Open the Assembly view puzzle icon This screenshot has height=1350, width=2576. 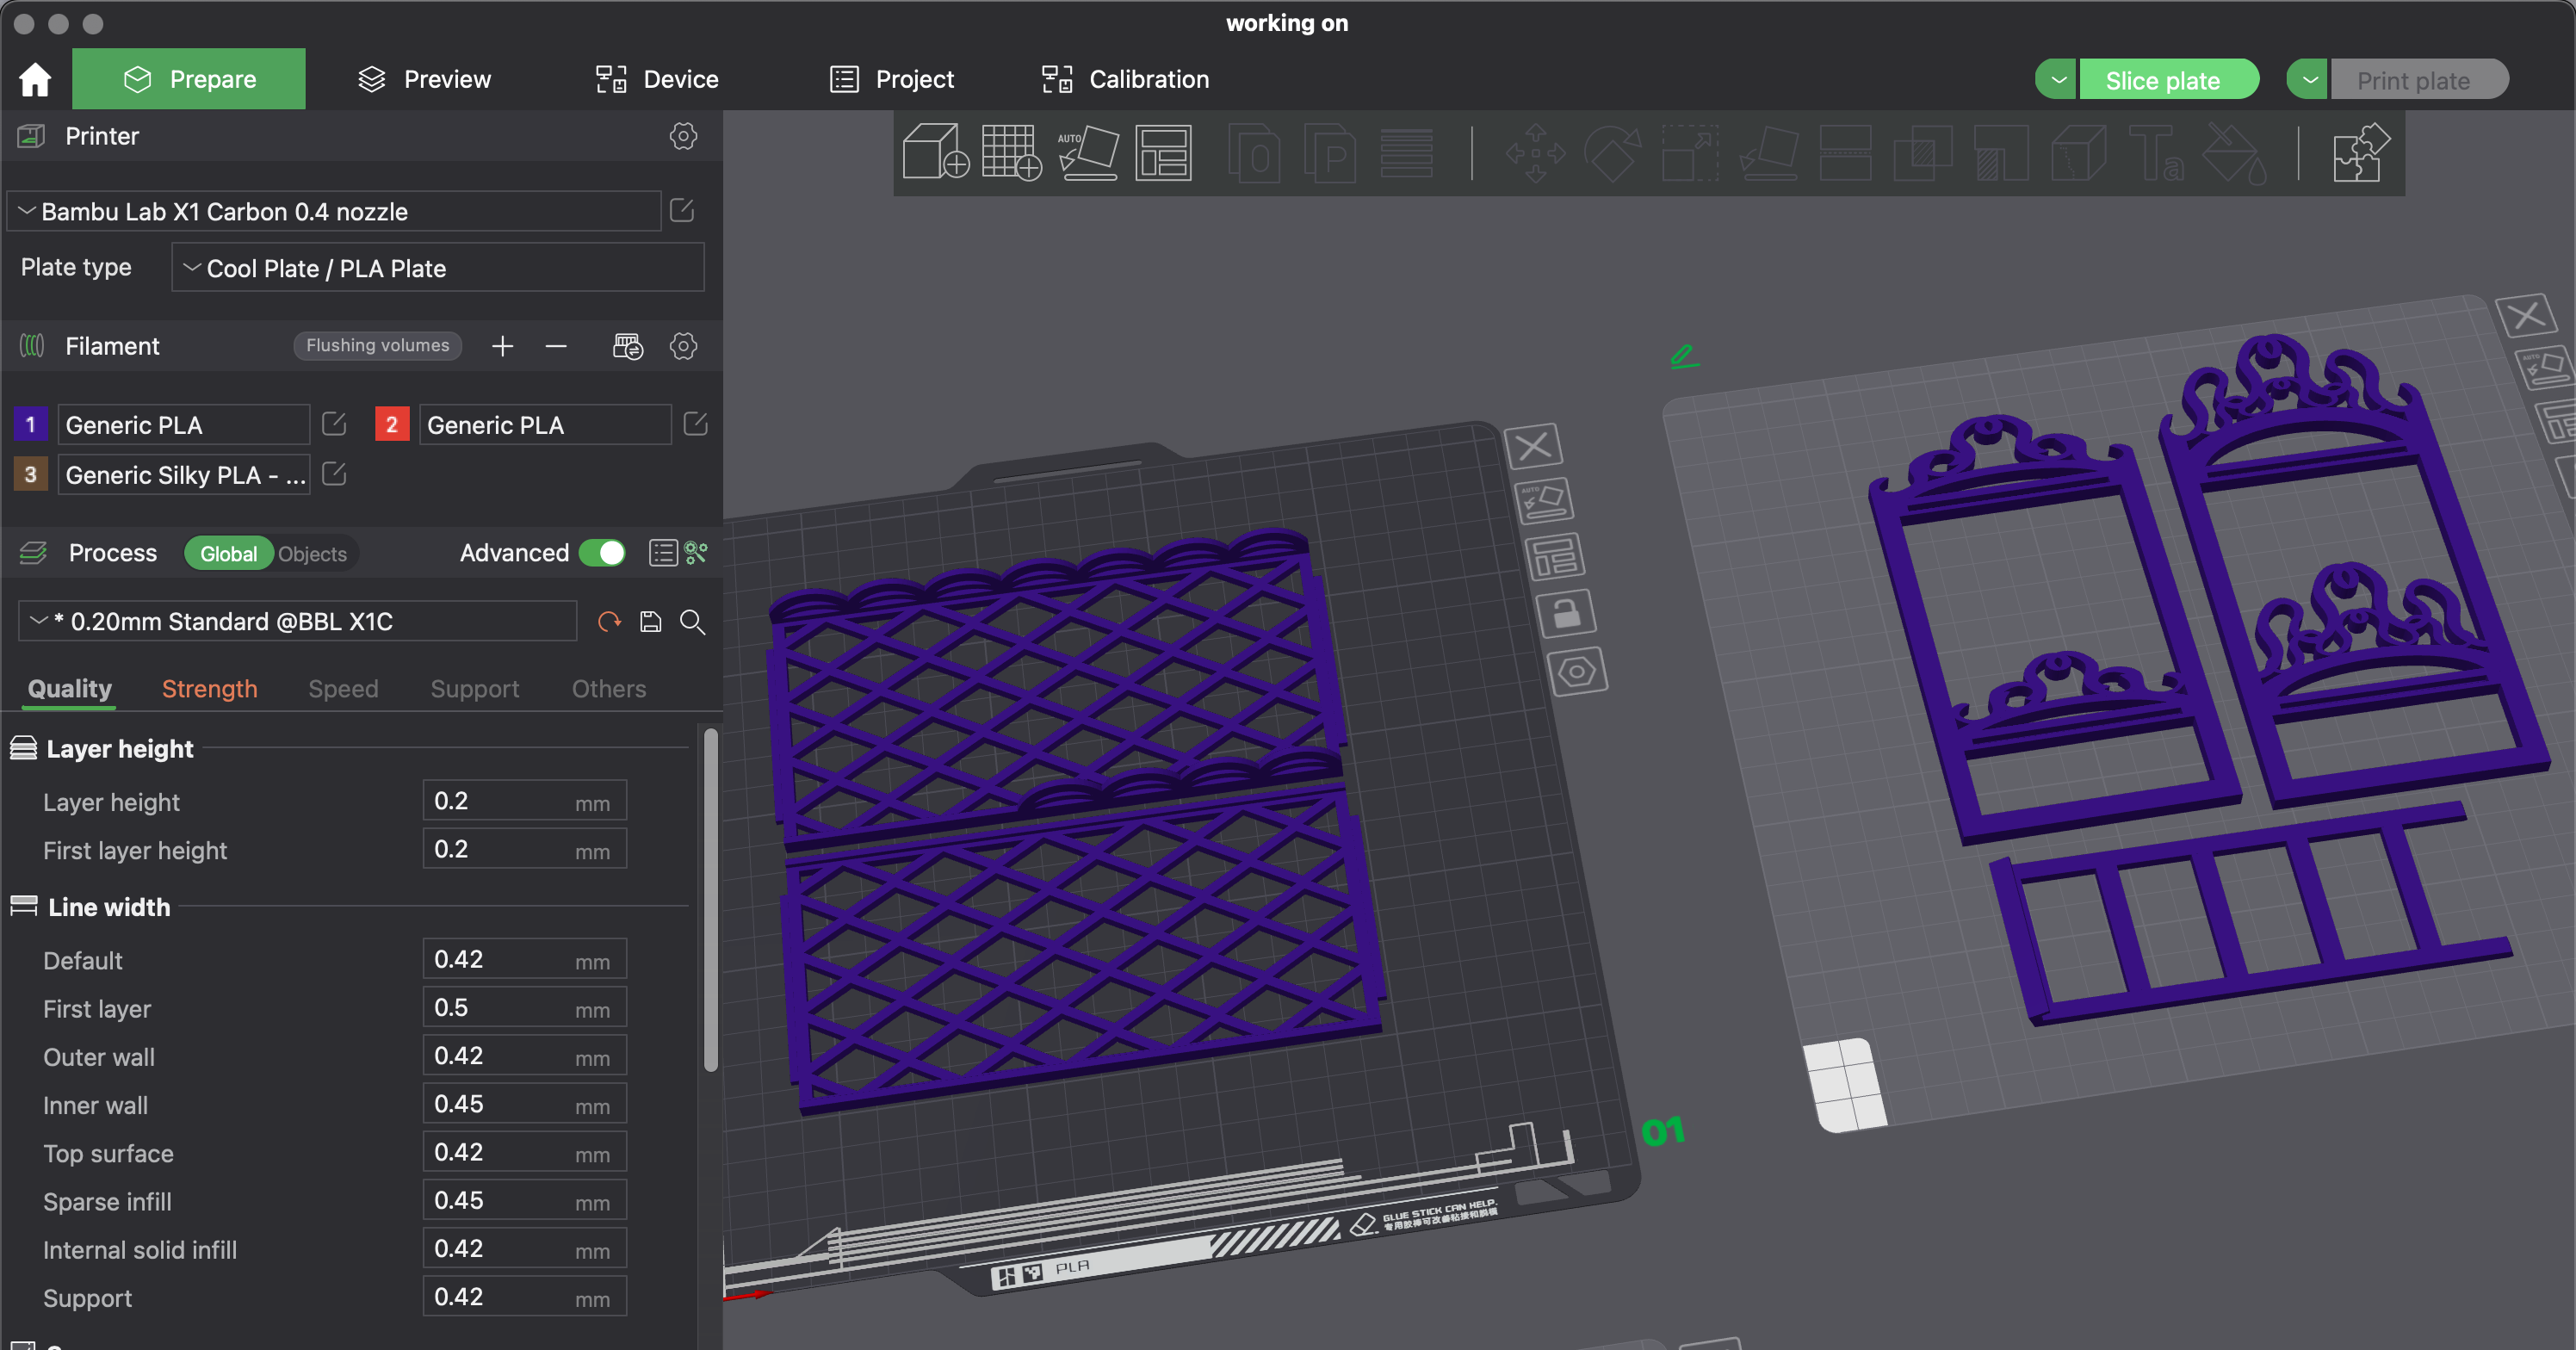point(2360,152)
